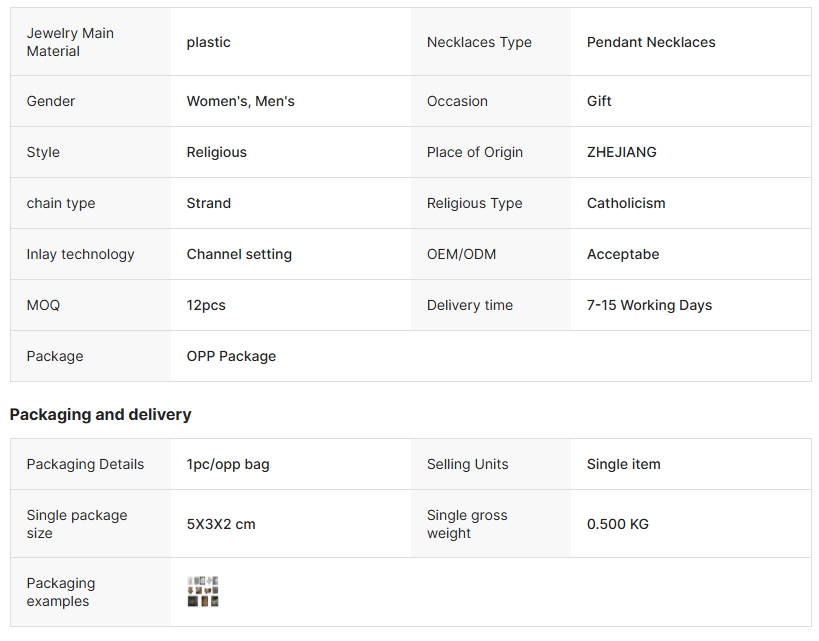Click the 5X3X2 cm package size

[x=221, y=524]
